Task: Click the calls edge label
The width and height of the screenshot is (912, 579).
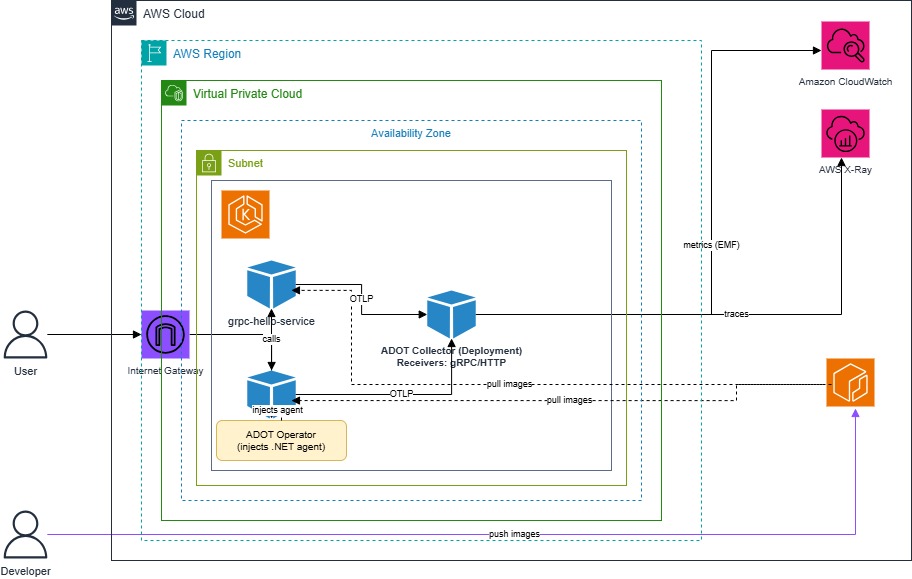Action: pos(271,339)
